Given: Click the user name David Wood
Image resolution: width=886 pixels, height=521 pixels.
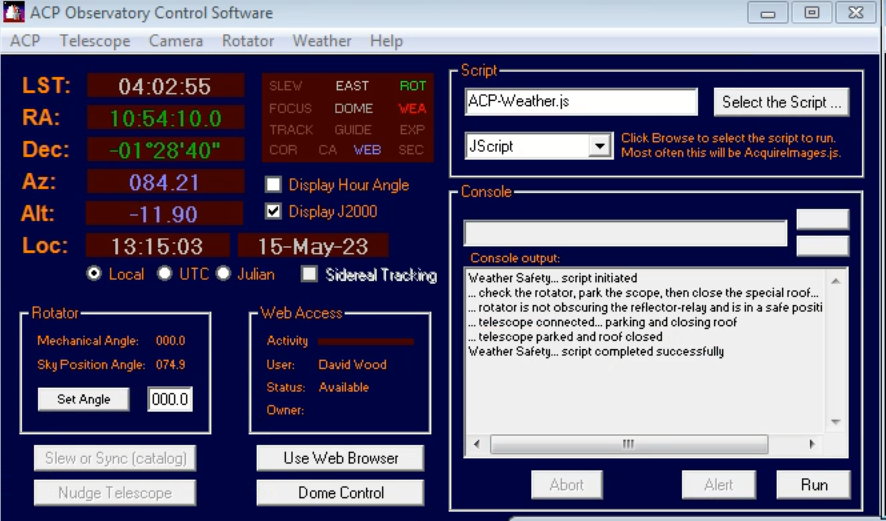Looking at the screenshot, I should click(353, 364).
